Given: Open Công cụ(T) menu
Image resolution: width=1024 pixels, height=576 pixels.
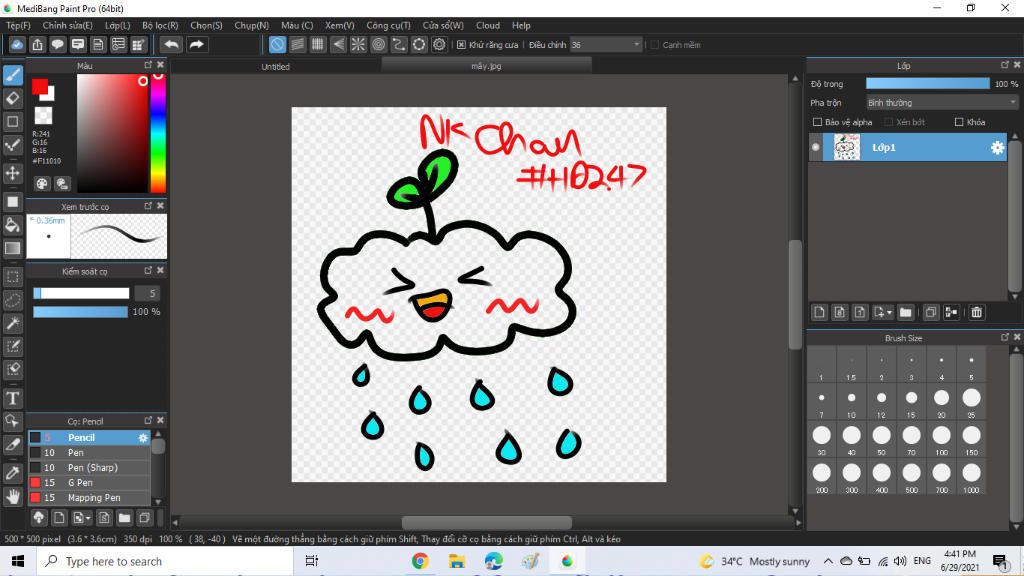Looking at the screenshot, I should tap(388, 25).
